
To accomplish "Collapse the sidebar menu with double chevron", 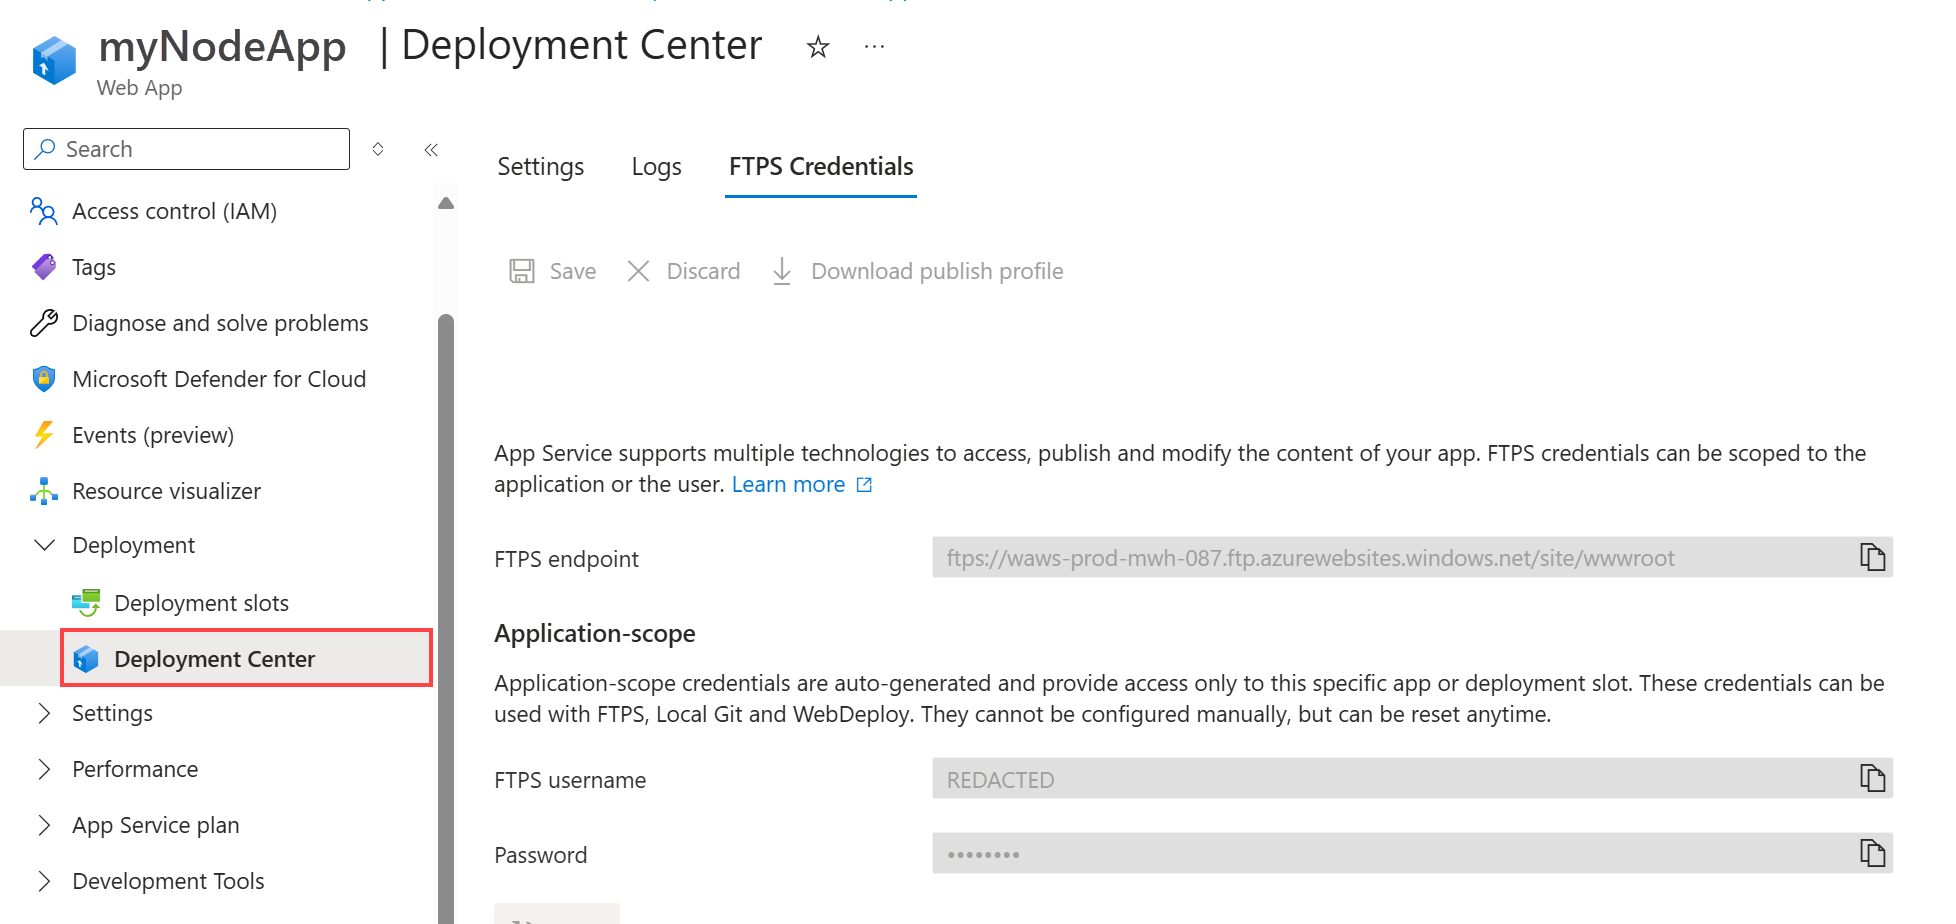I will point(431,150).
